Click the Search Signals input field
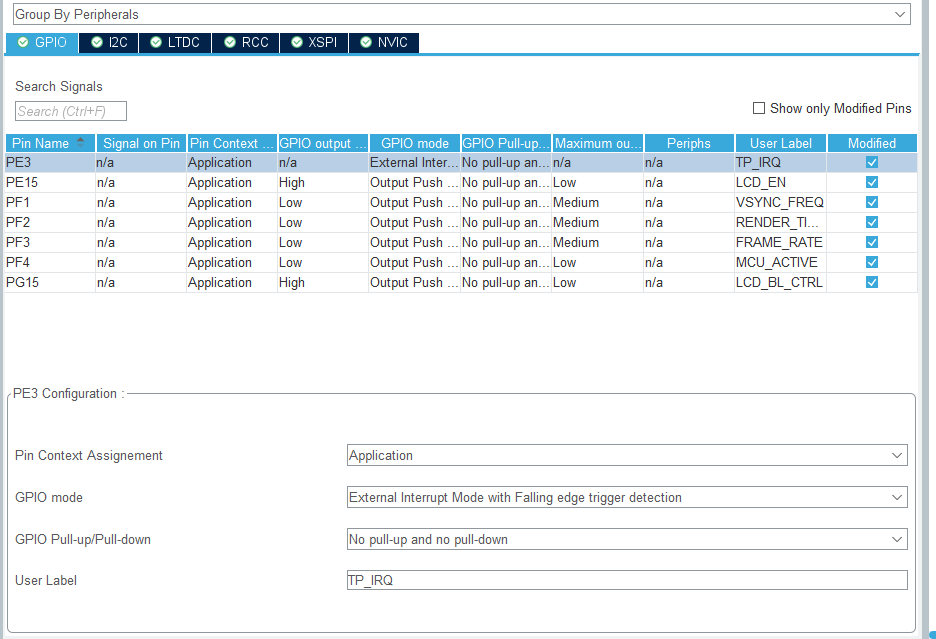Image resolution: width=936 pixels, height=639 pixels. (71, 111)
